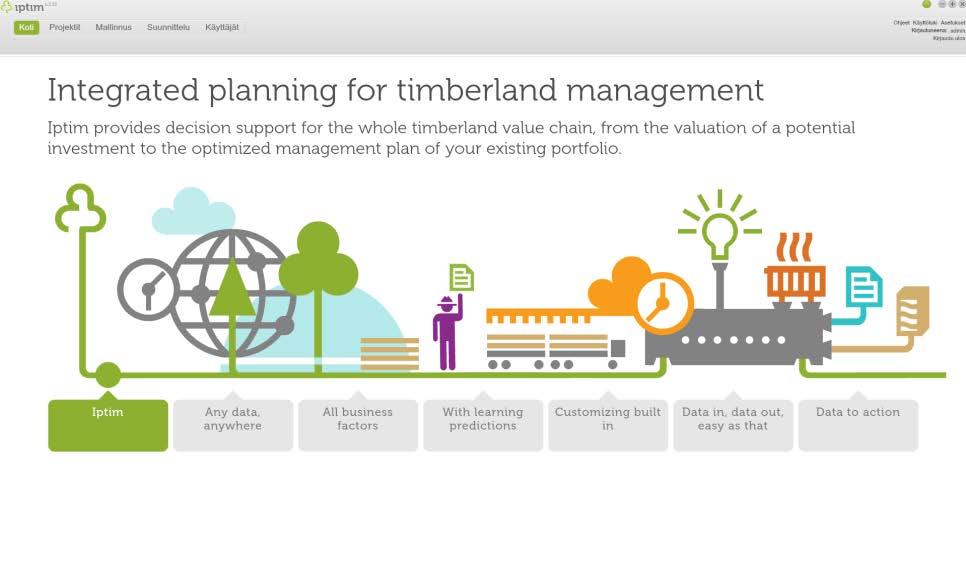Show the 'Data to action' step

click(x=858, y=425)
